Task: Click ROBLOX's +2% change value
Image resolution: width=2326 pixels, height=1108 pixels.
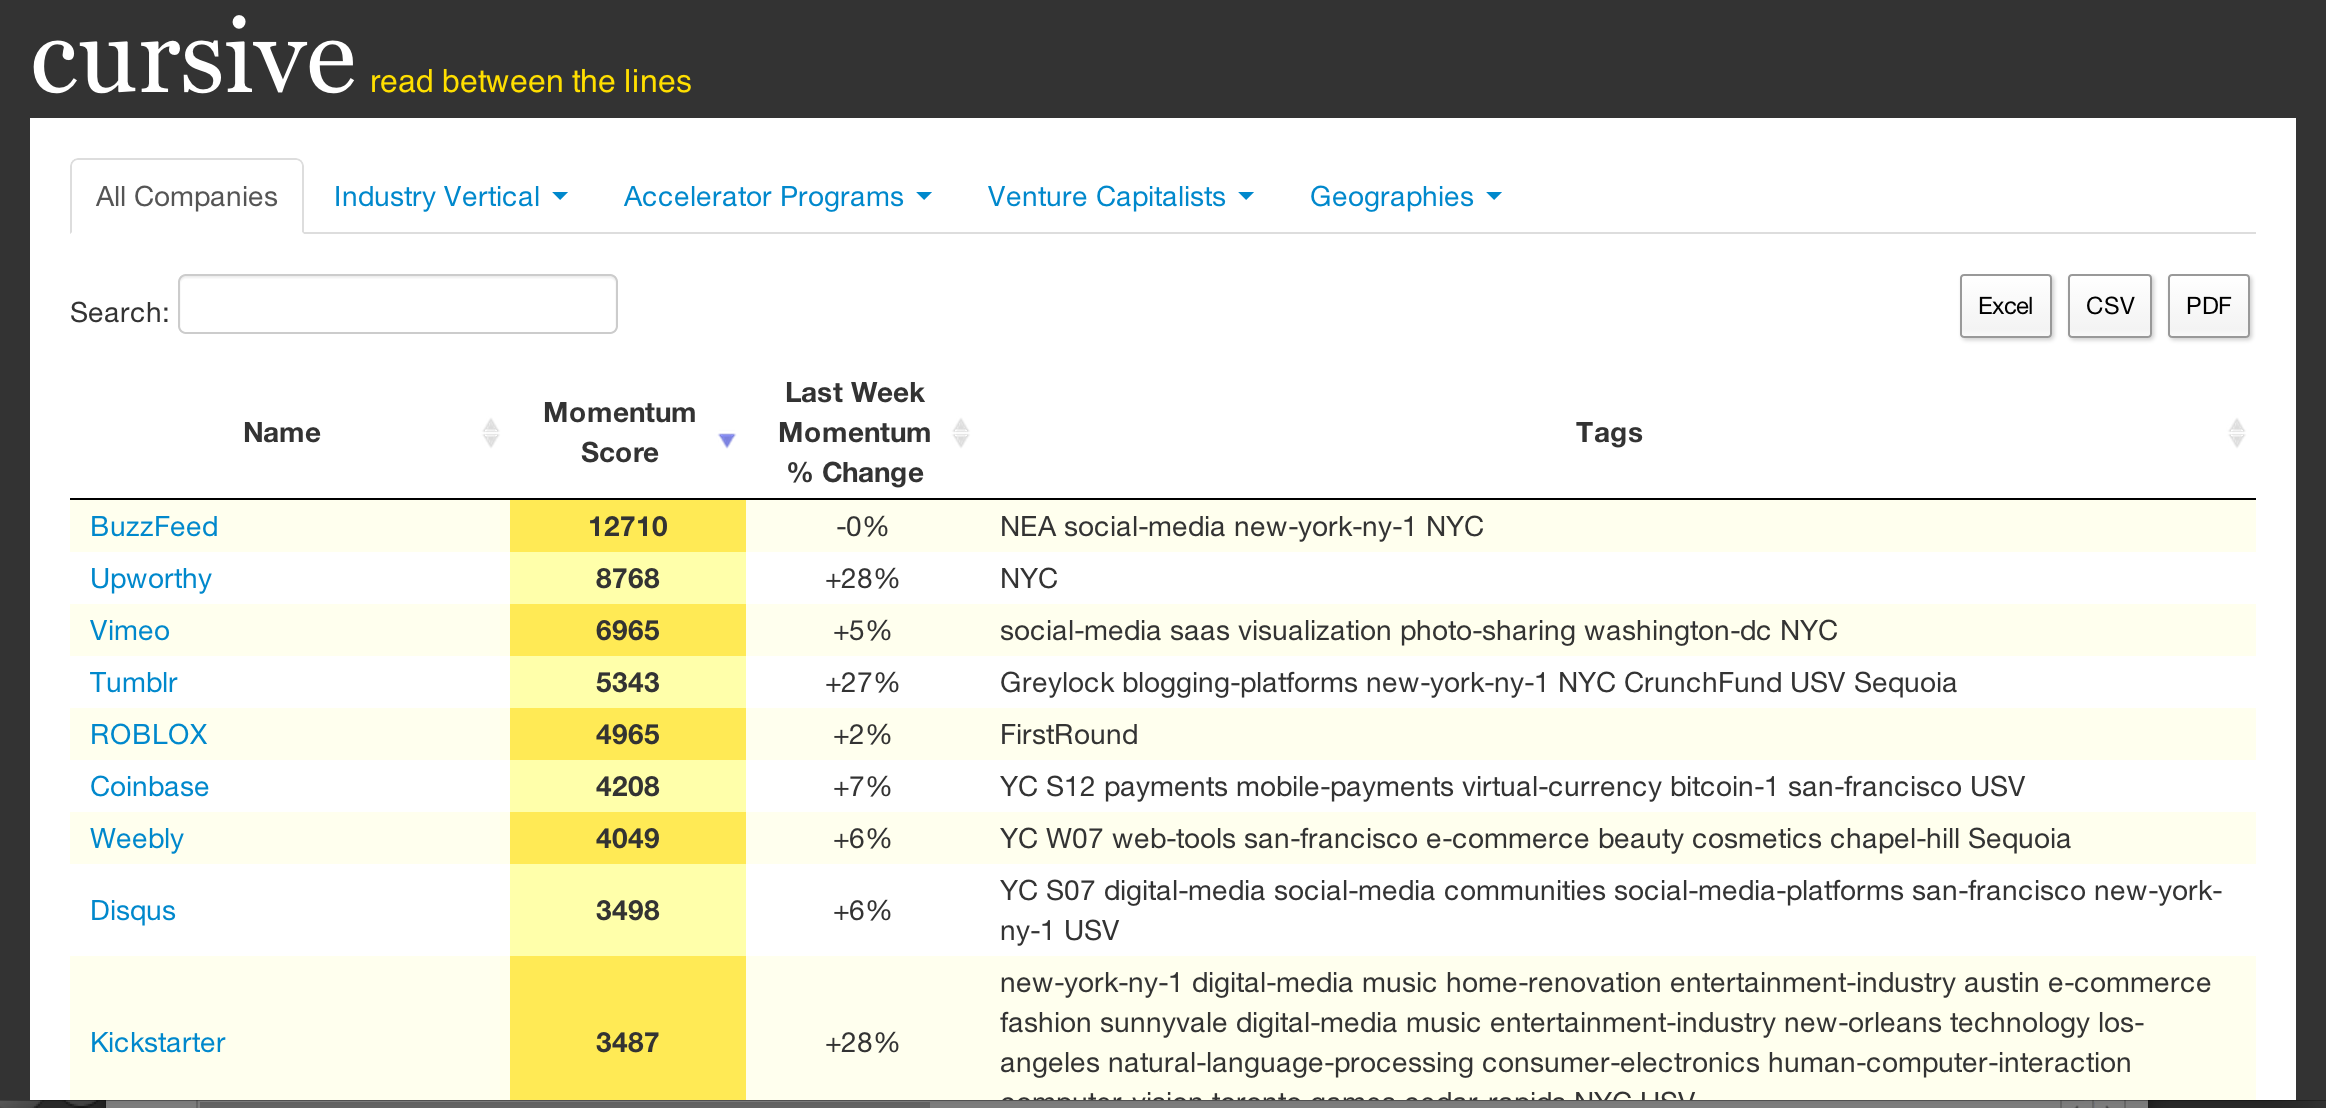Action: point(862,735)
